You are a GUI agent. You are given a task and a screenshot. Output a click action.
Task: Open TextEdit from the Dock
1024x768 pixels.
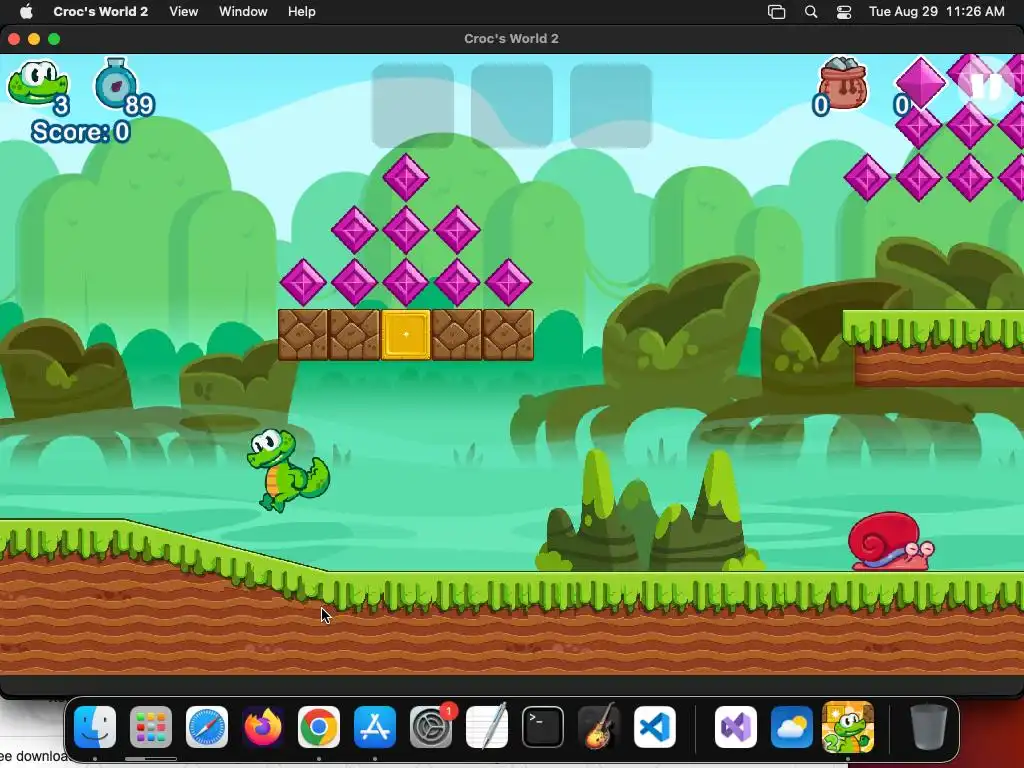coord(487,727)
